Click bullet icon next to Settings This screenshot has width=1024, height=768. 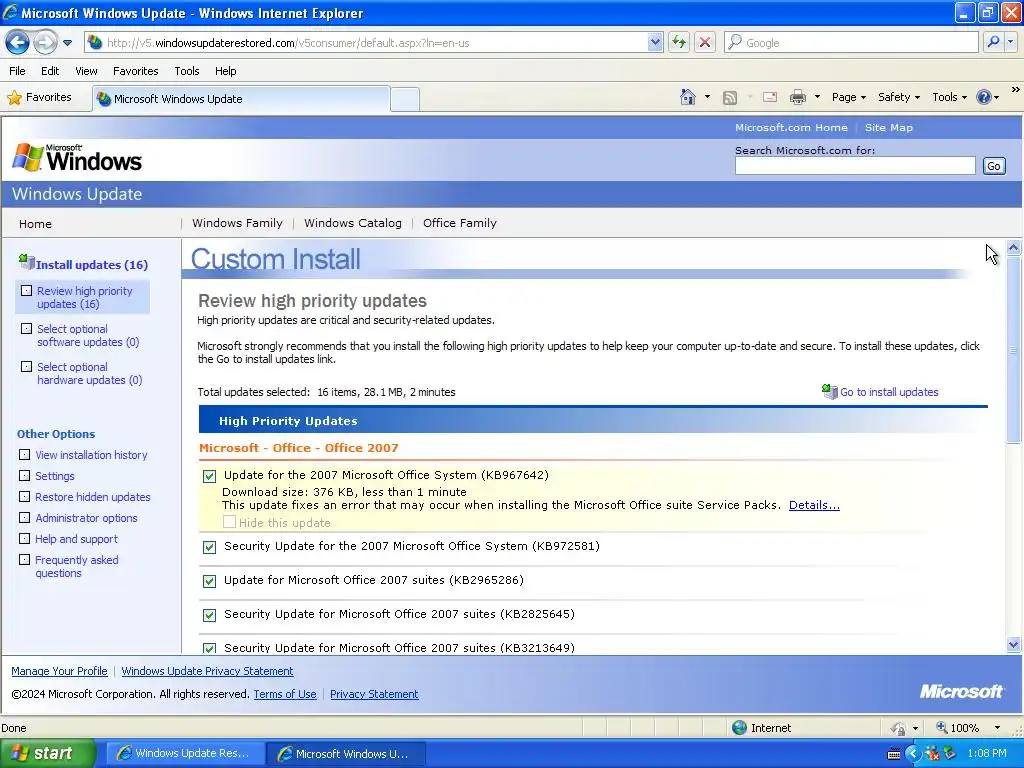click(24, 475)
